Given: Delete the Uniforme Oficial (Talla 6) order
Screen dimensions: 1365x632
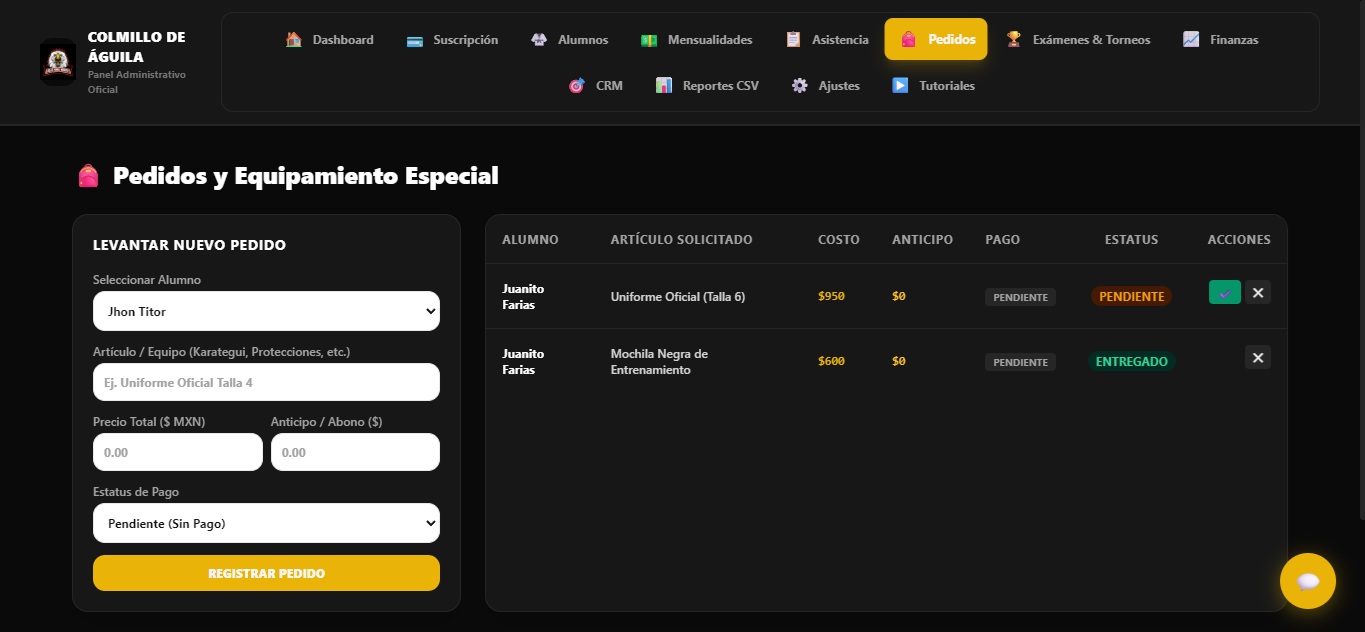Looking at the screenshot, I should tap(1258, 292).
